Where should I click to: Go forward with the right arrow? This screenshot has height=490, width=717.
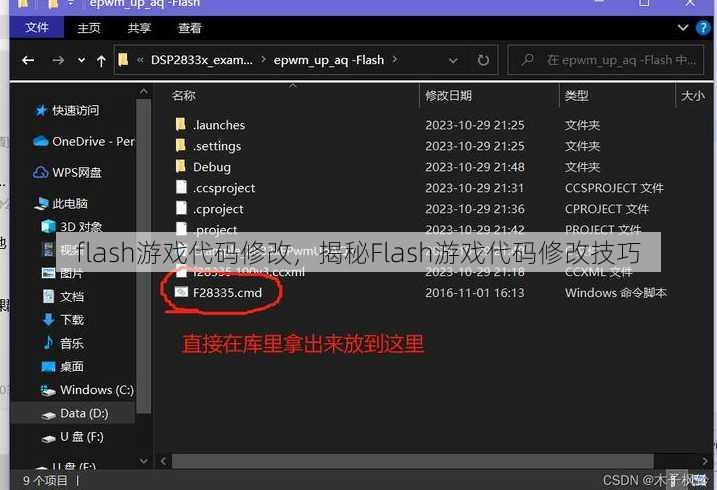58,60
